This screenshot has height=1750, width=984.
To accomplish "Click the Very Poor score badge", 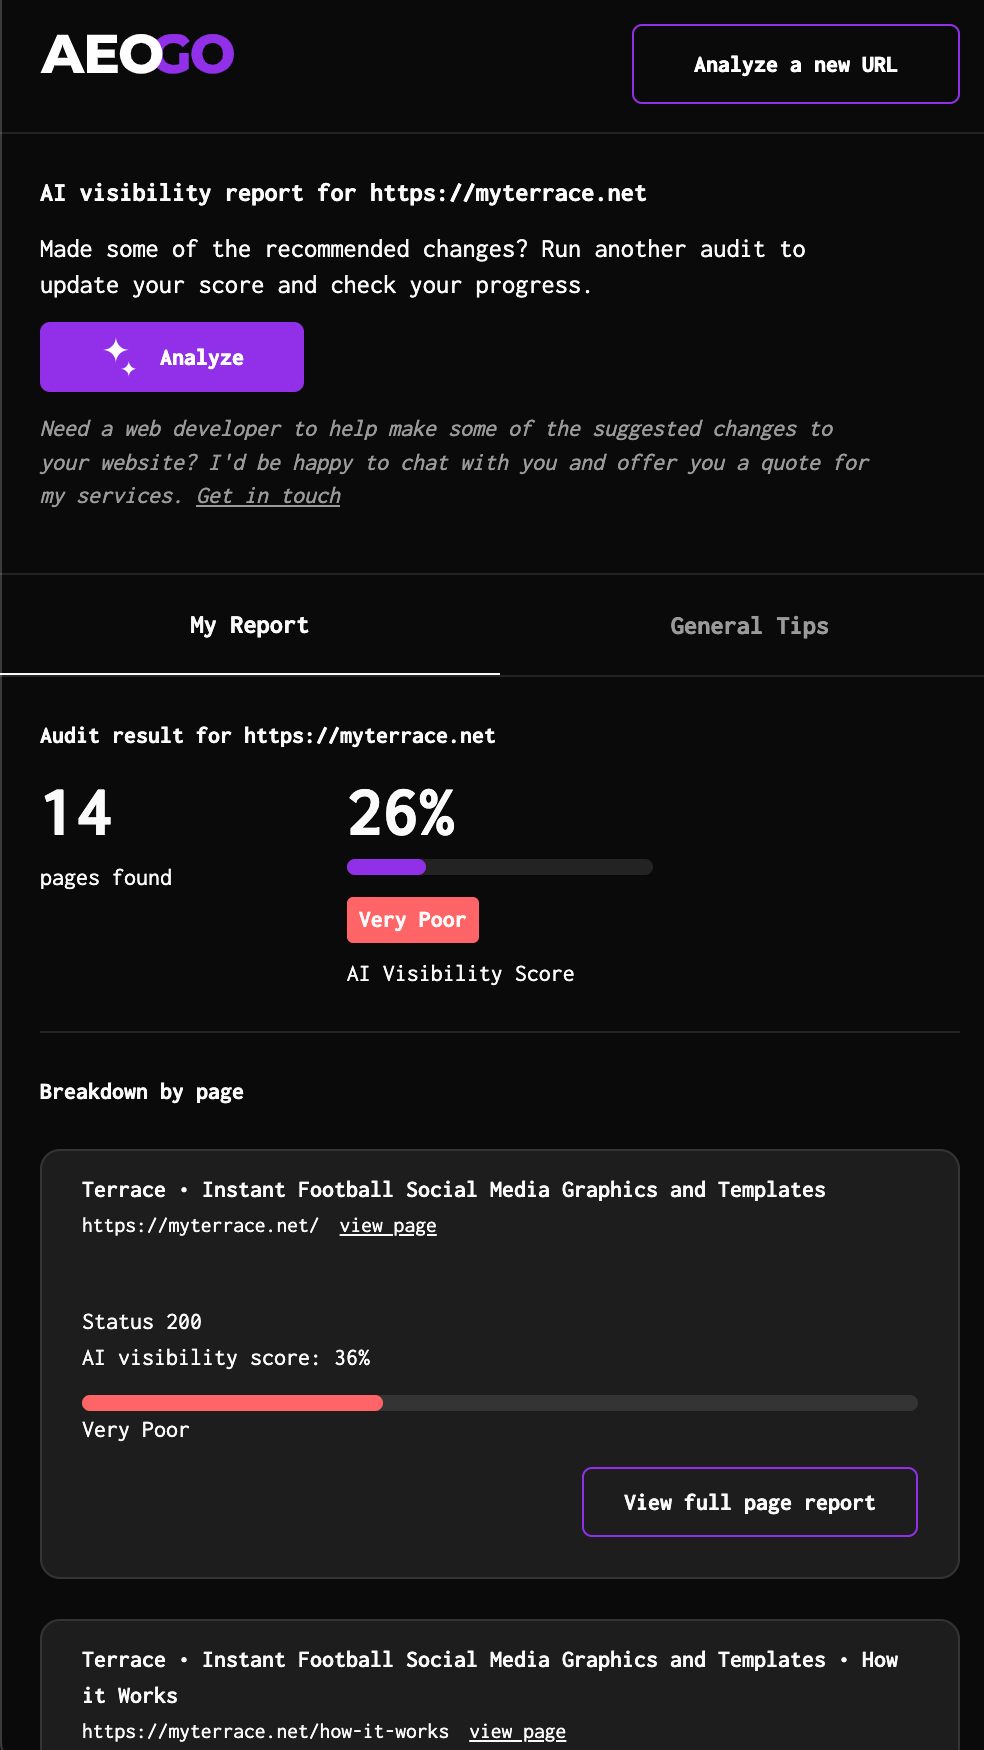I will coord(412,920).
